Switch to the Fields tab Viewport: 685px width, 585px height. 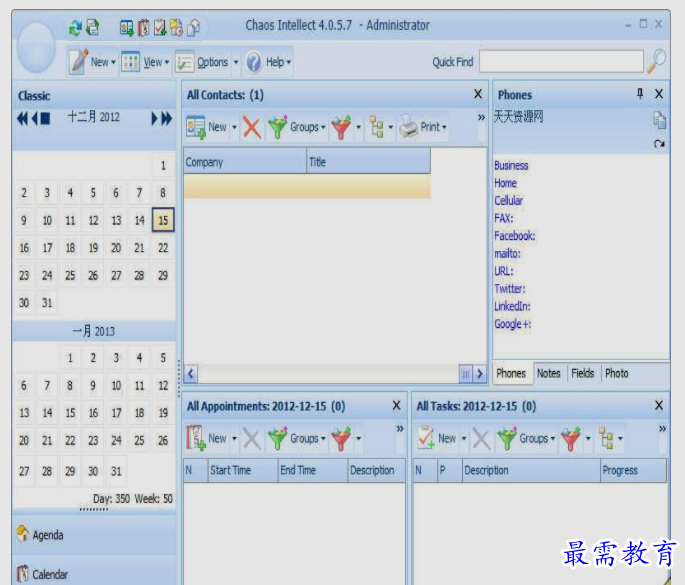point(582,374)
